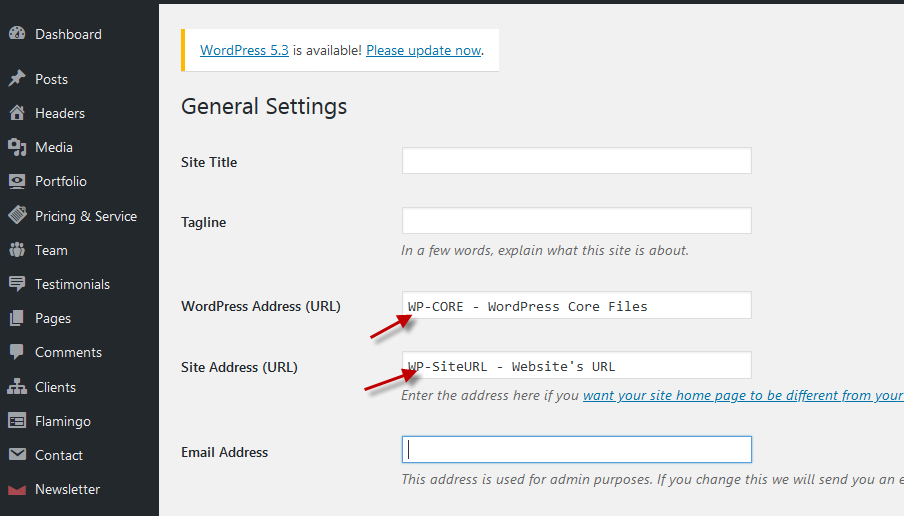Select the Testimonials menu label
904x516 pixels.
pos(72,284)
